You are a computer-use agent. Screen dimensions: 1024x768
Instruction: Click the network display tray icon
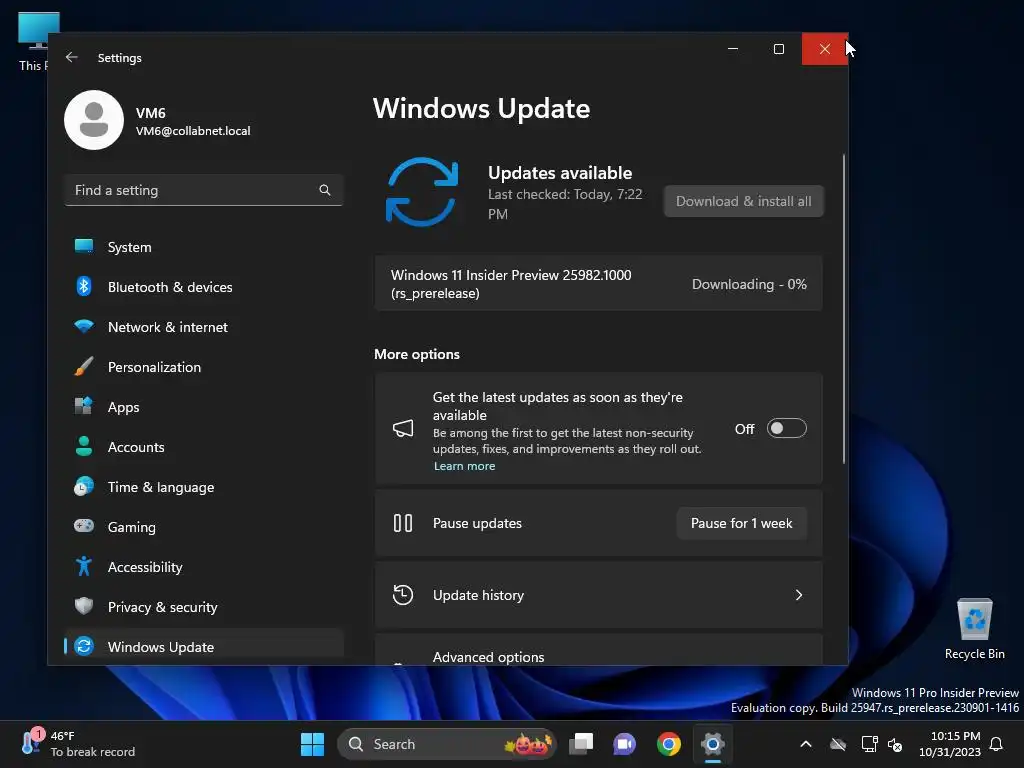click(869, 744)
